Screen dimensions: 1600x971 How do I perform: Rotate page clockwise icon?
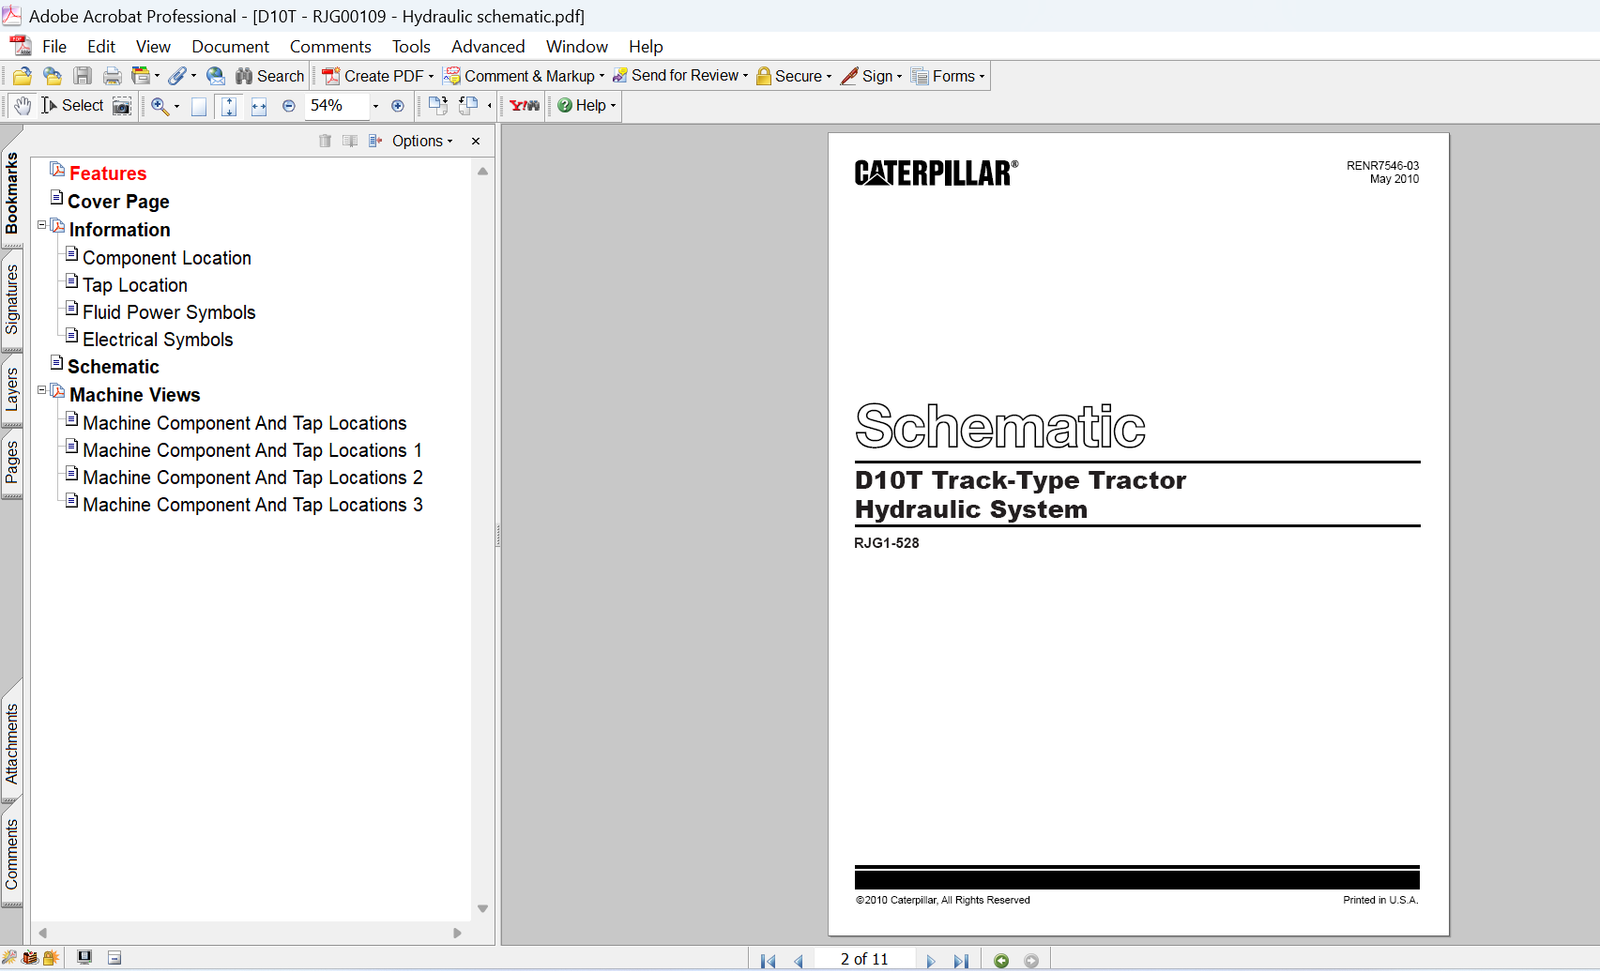pos(437,105)
